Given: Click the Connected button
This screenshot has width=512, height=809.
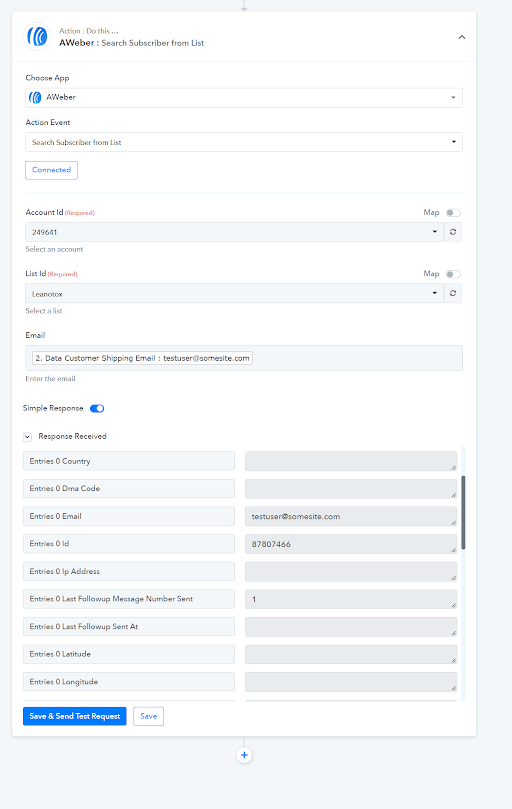Looking at the screenshot, I should coord(52,170).
